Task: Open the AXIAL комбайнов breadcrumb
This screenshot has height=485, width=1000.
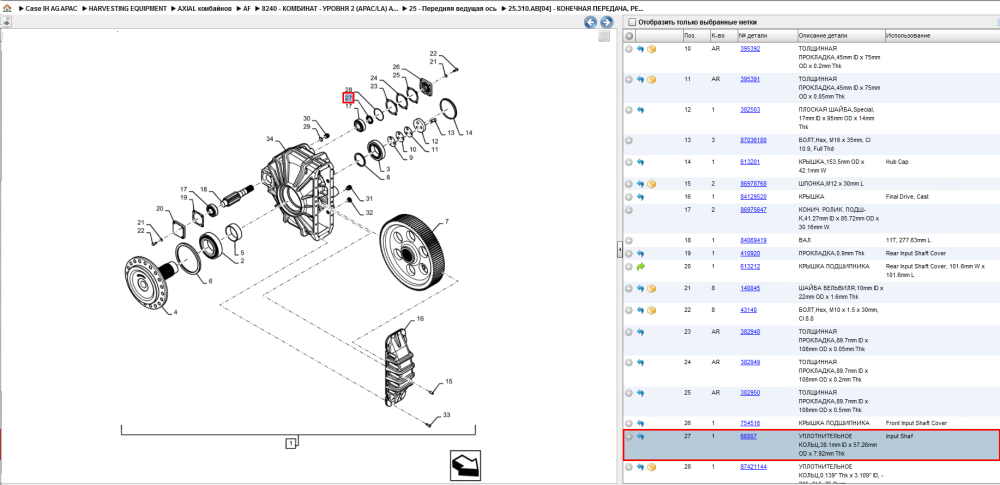Action: [204, 9]
